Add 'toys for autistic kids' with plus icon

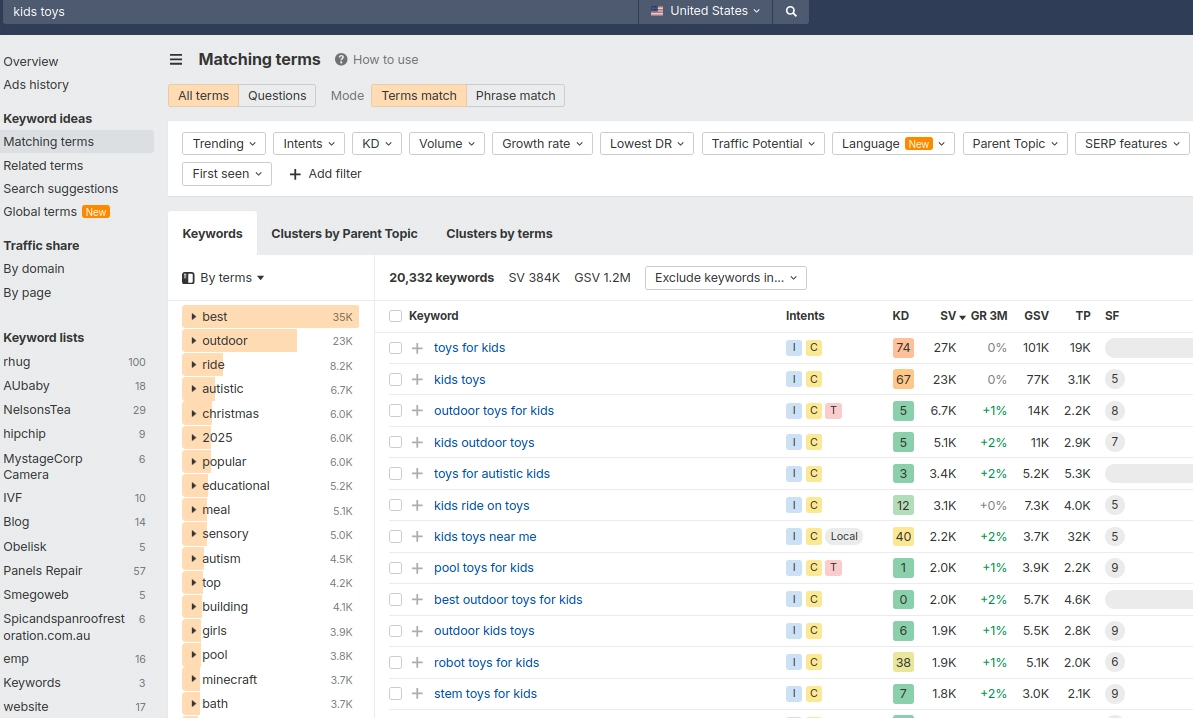417,474
